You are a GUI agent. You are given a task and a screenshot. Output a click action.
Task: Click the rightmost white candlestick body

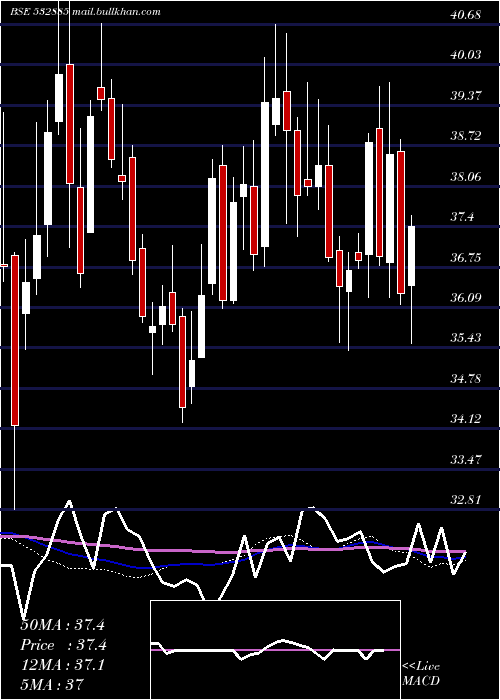pyautogui.click(x=411, y=256)
